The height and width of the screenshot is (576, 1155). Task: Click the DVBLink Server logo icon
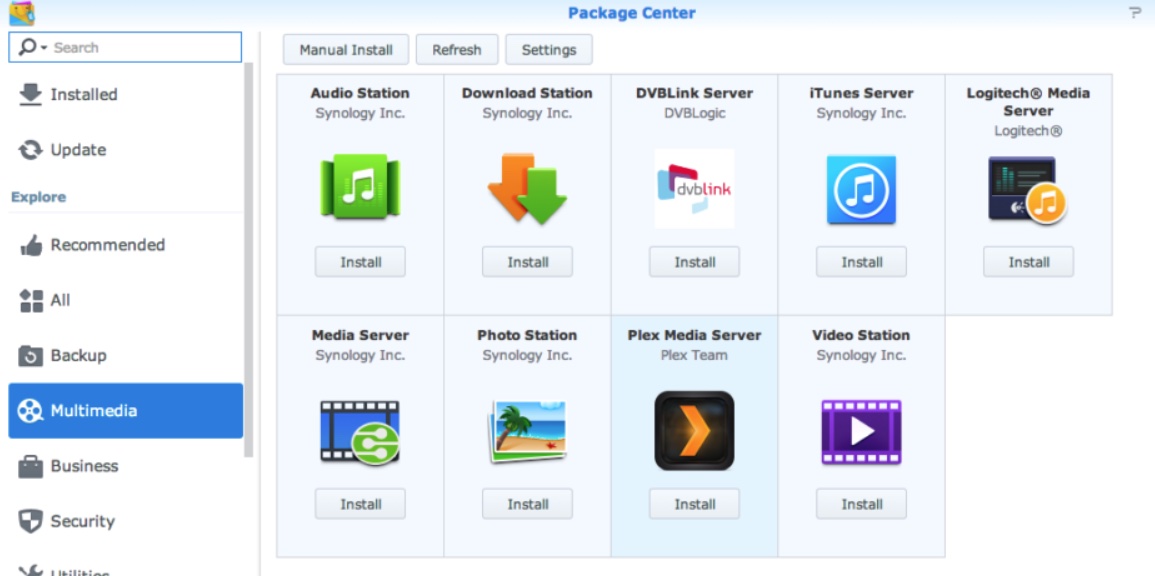(694, 189)
